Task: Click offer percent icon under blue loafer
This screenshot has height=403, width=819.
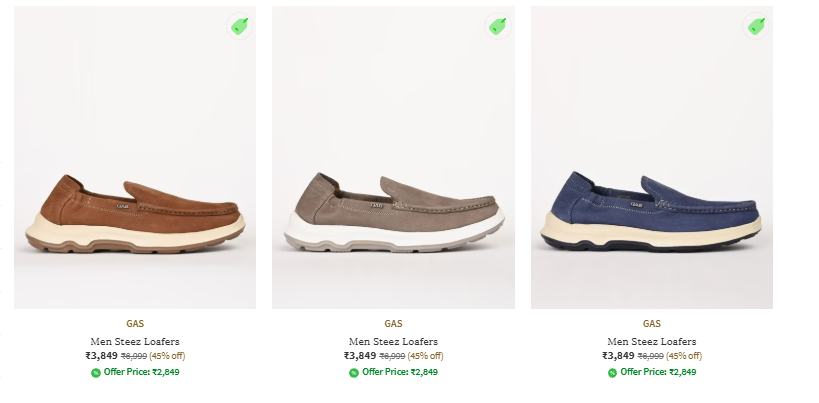Action: [612, 373]
